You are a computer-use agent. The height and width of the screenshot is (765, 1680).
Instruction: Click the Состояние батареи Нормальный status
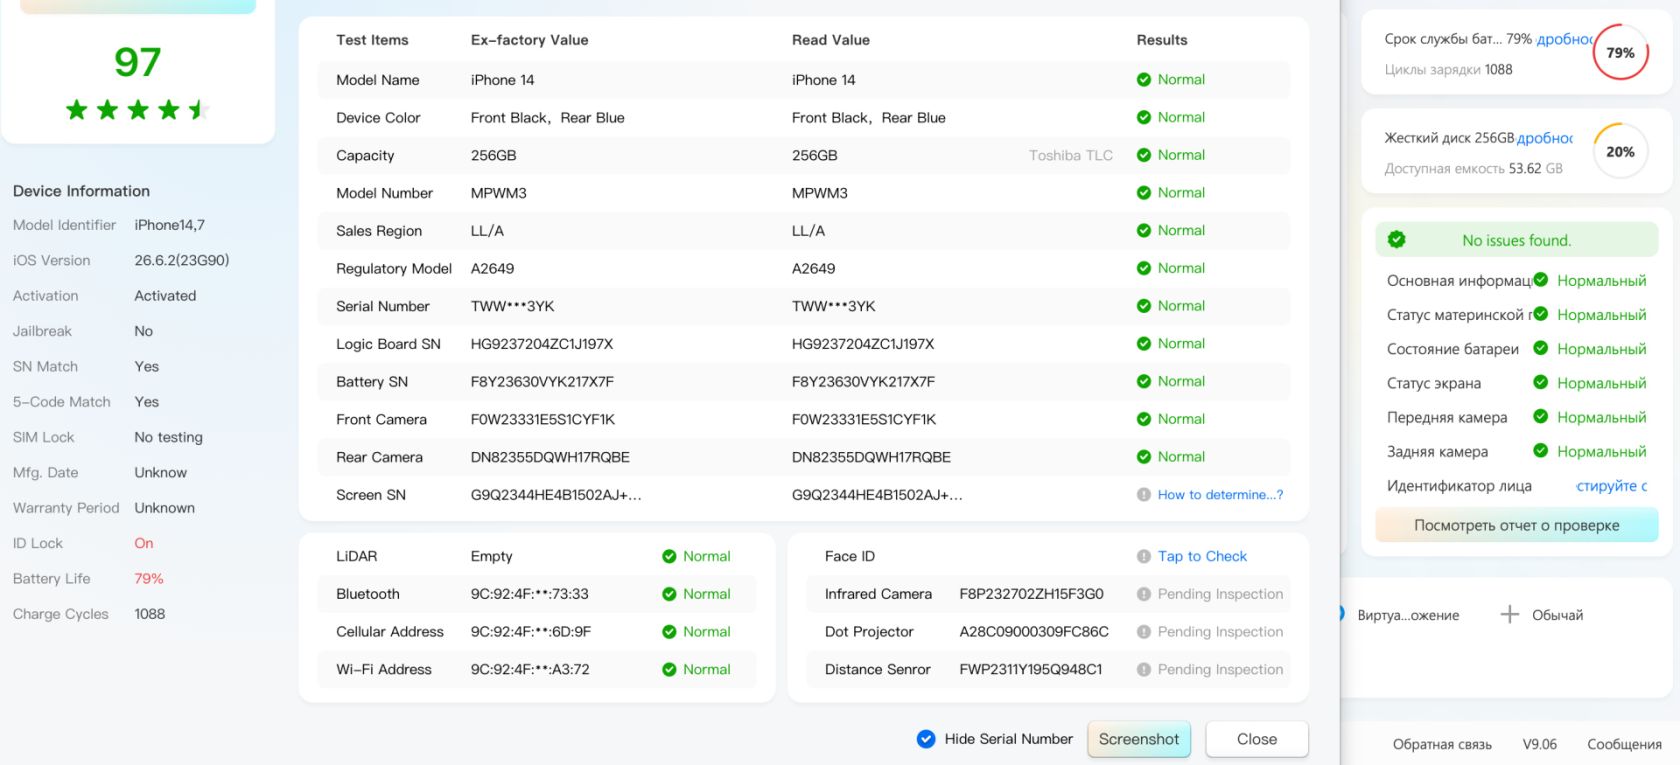pyautogui.click(x=1601, y=349)
